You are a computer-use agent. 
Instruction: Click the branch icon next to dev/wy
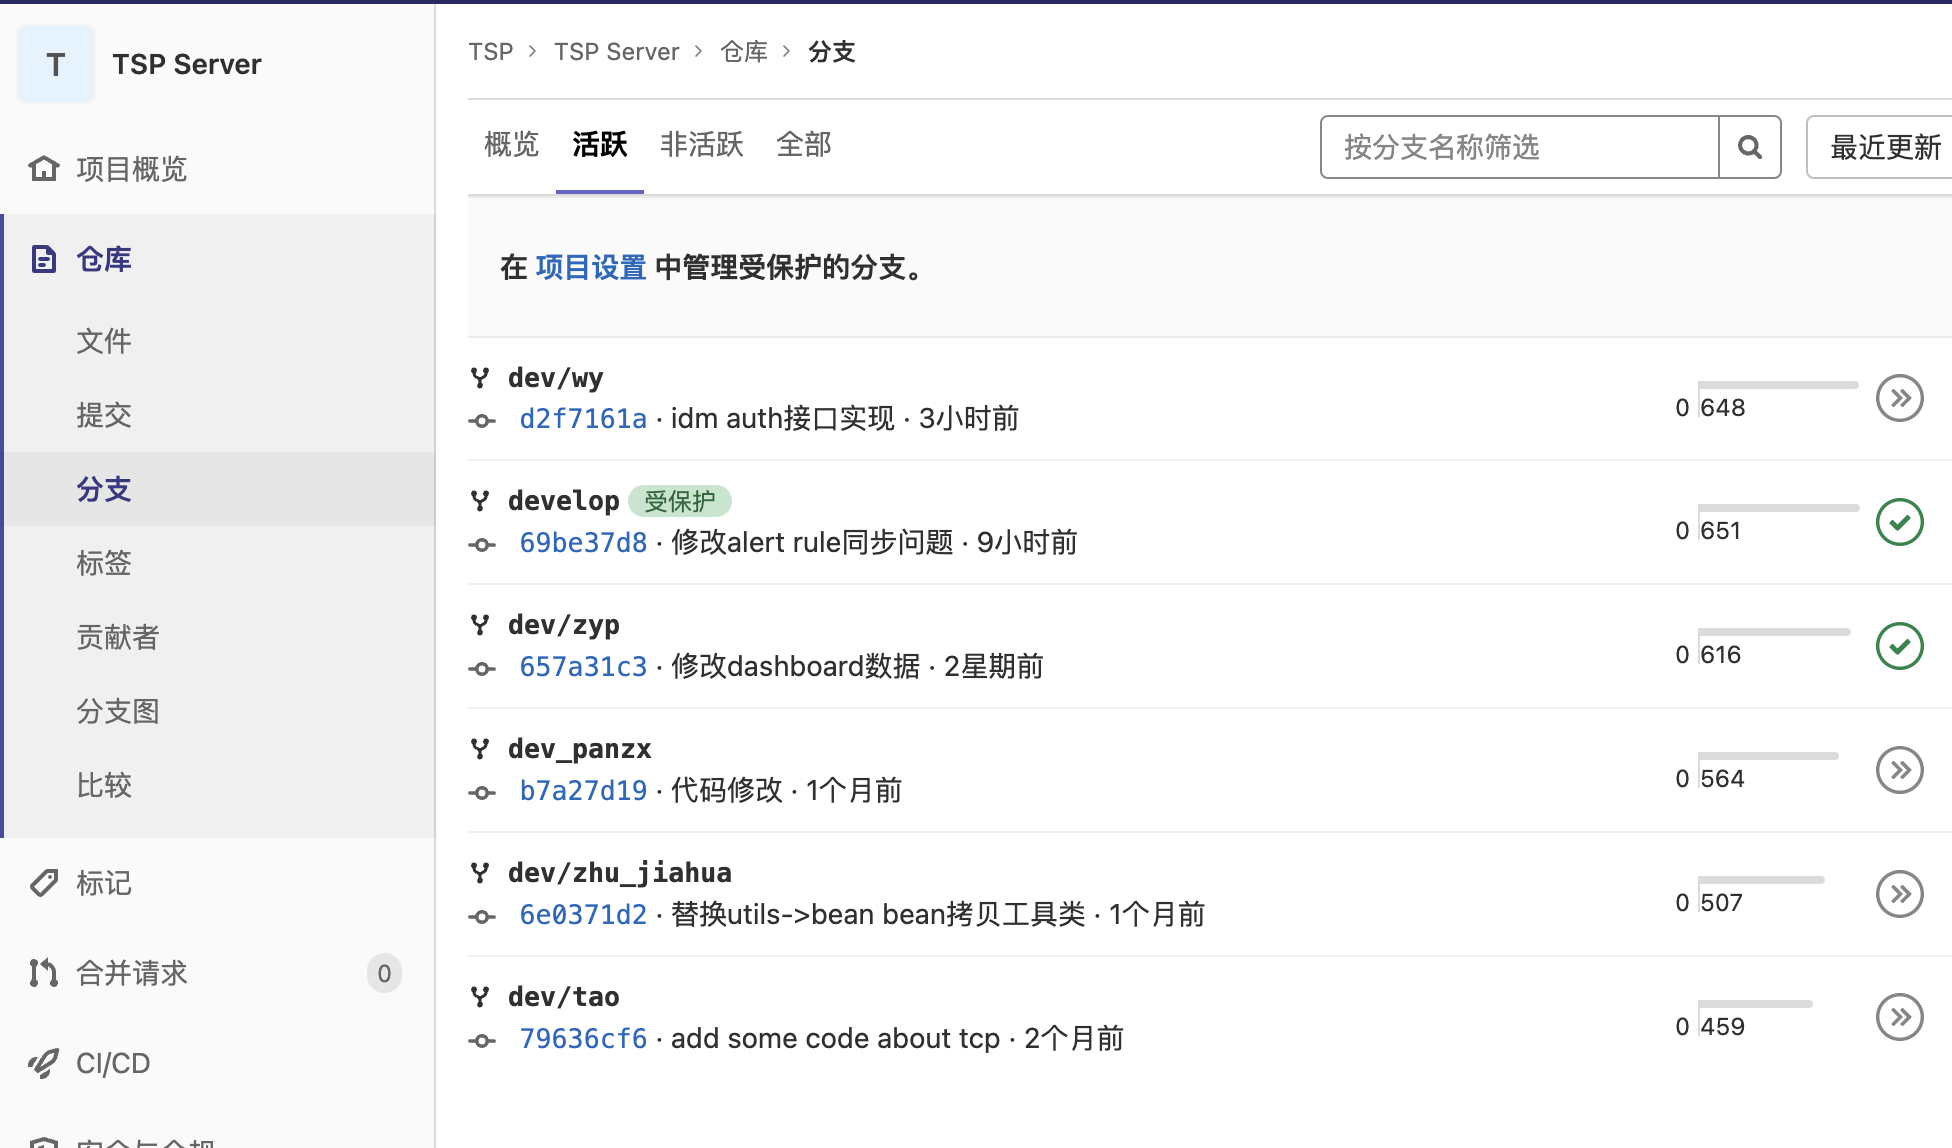481,377
